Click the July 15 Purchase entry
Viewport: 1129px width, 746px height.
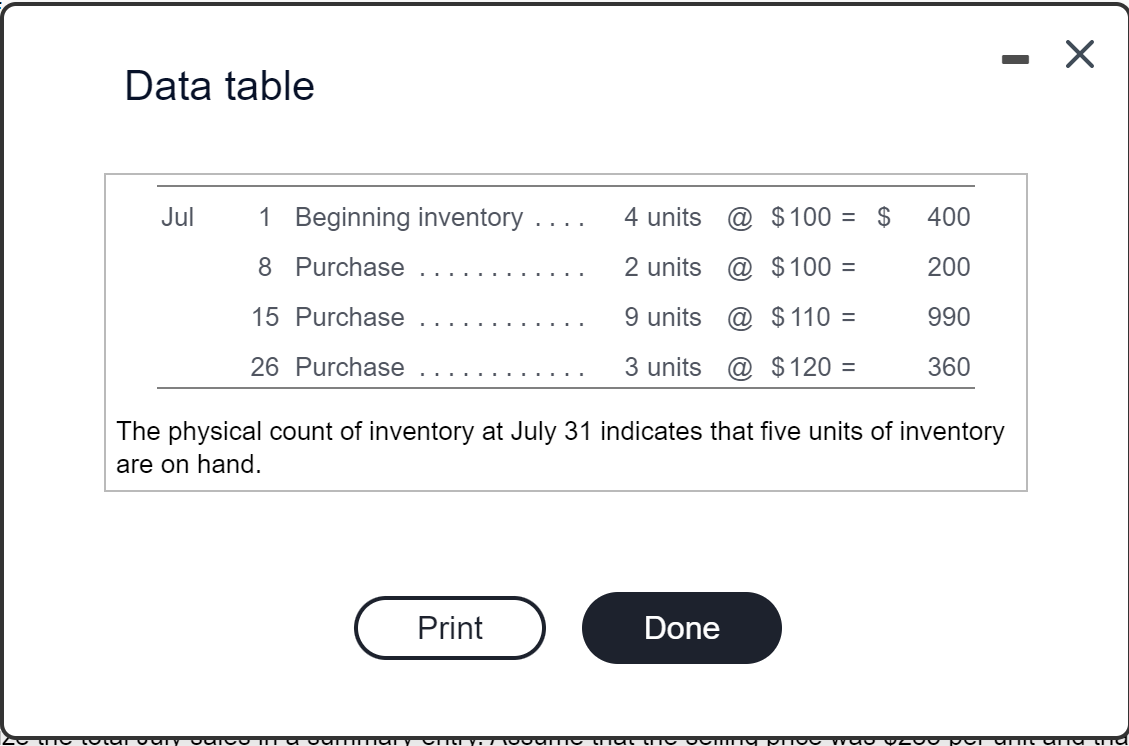pyautogui.click(x=348, y=317)
